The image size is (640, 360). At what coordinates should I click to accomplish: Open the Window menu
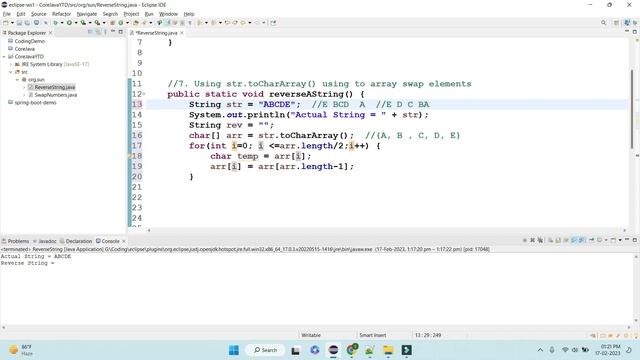point(168,14)
